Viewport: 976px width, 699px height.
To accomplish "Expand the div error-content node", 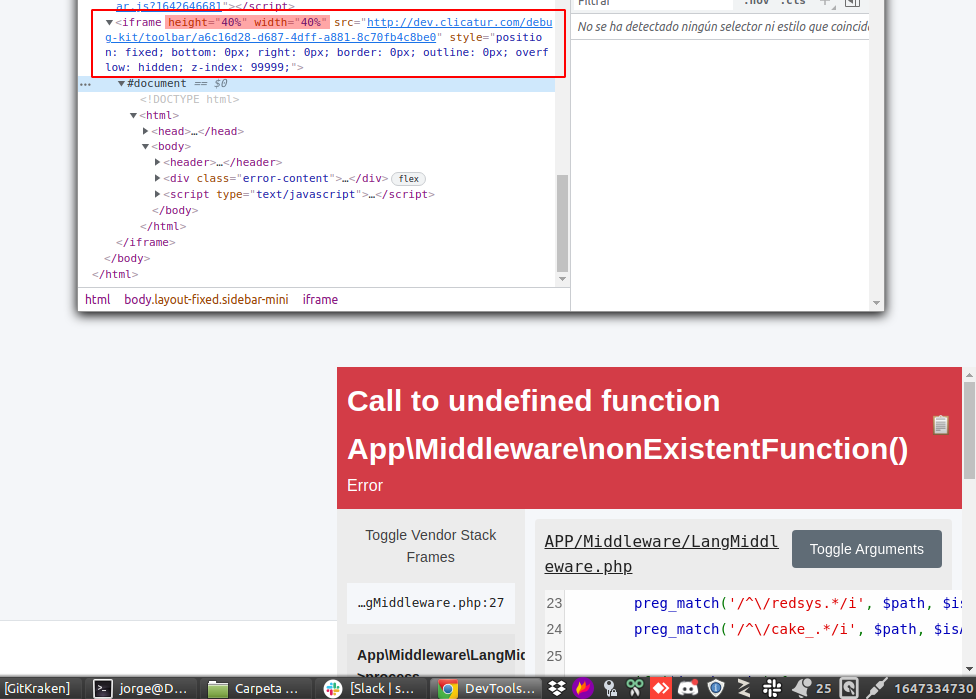I will pyautogui.click(x=157, y=178).
